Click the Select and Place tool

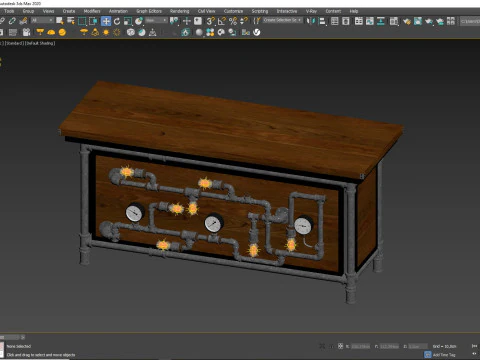(x=139, y=21)
